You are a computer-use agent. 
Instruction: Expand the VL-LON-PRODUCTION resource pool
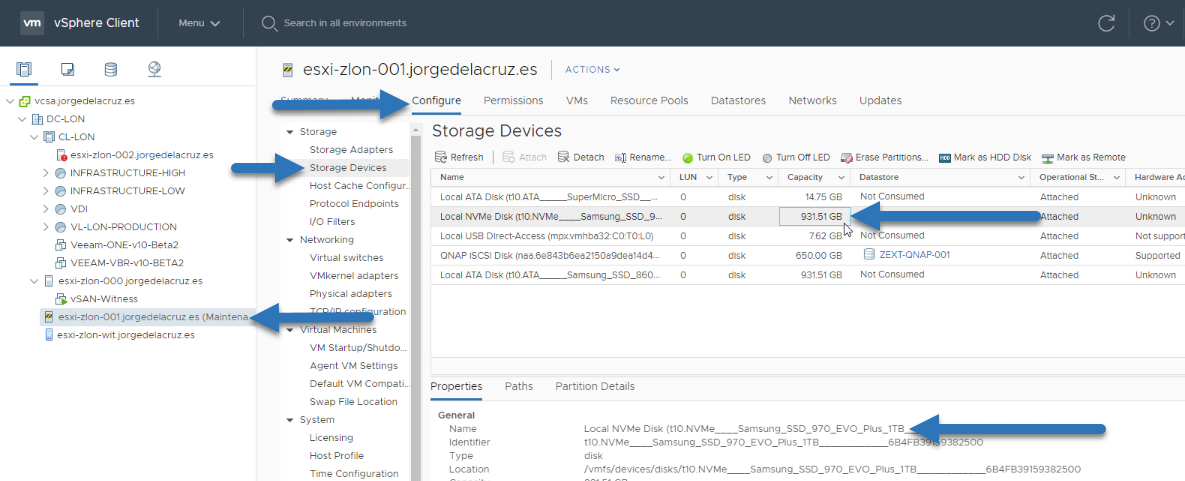tap(47, 227)
